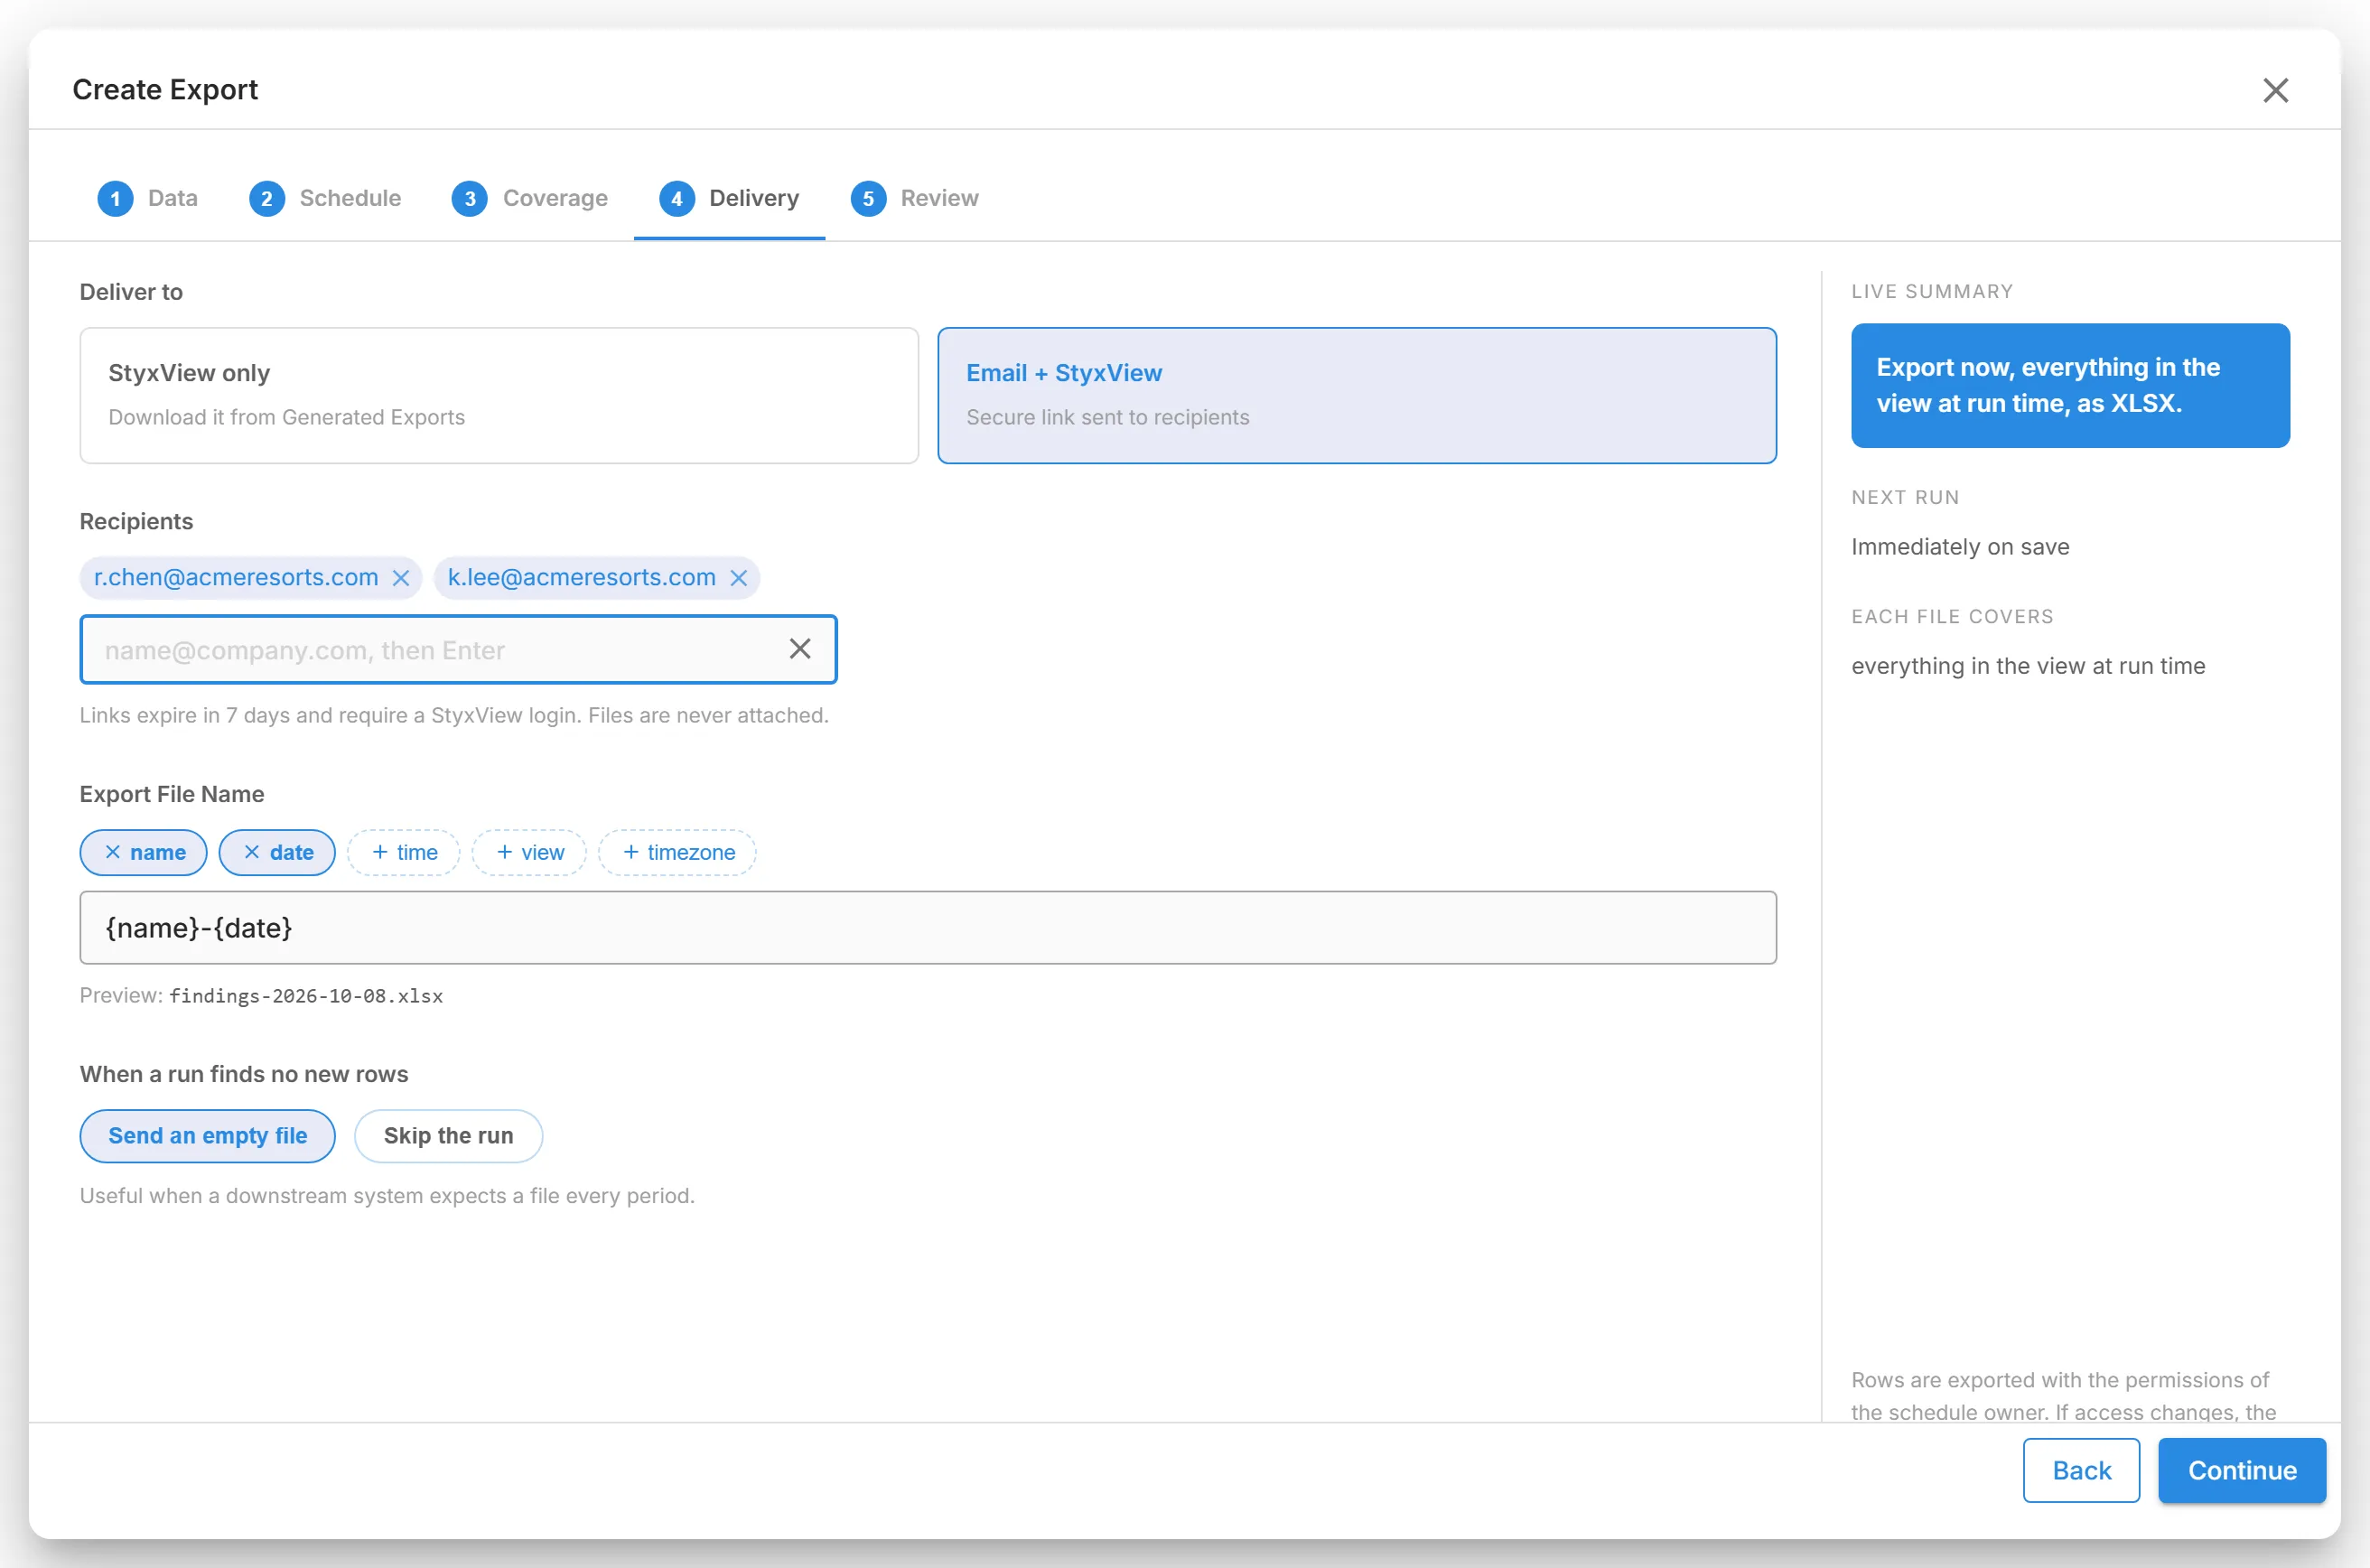Viewport: 2370px width, 1568px height.
Task: Click the 'Rows are exported with the permissions' note
Action: tap(2062, 1396)
